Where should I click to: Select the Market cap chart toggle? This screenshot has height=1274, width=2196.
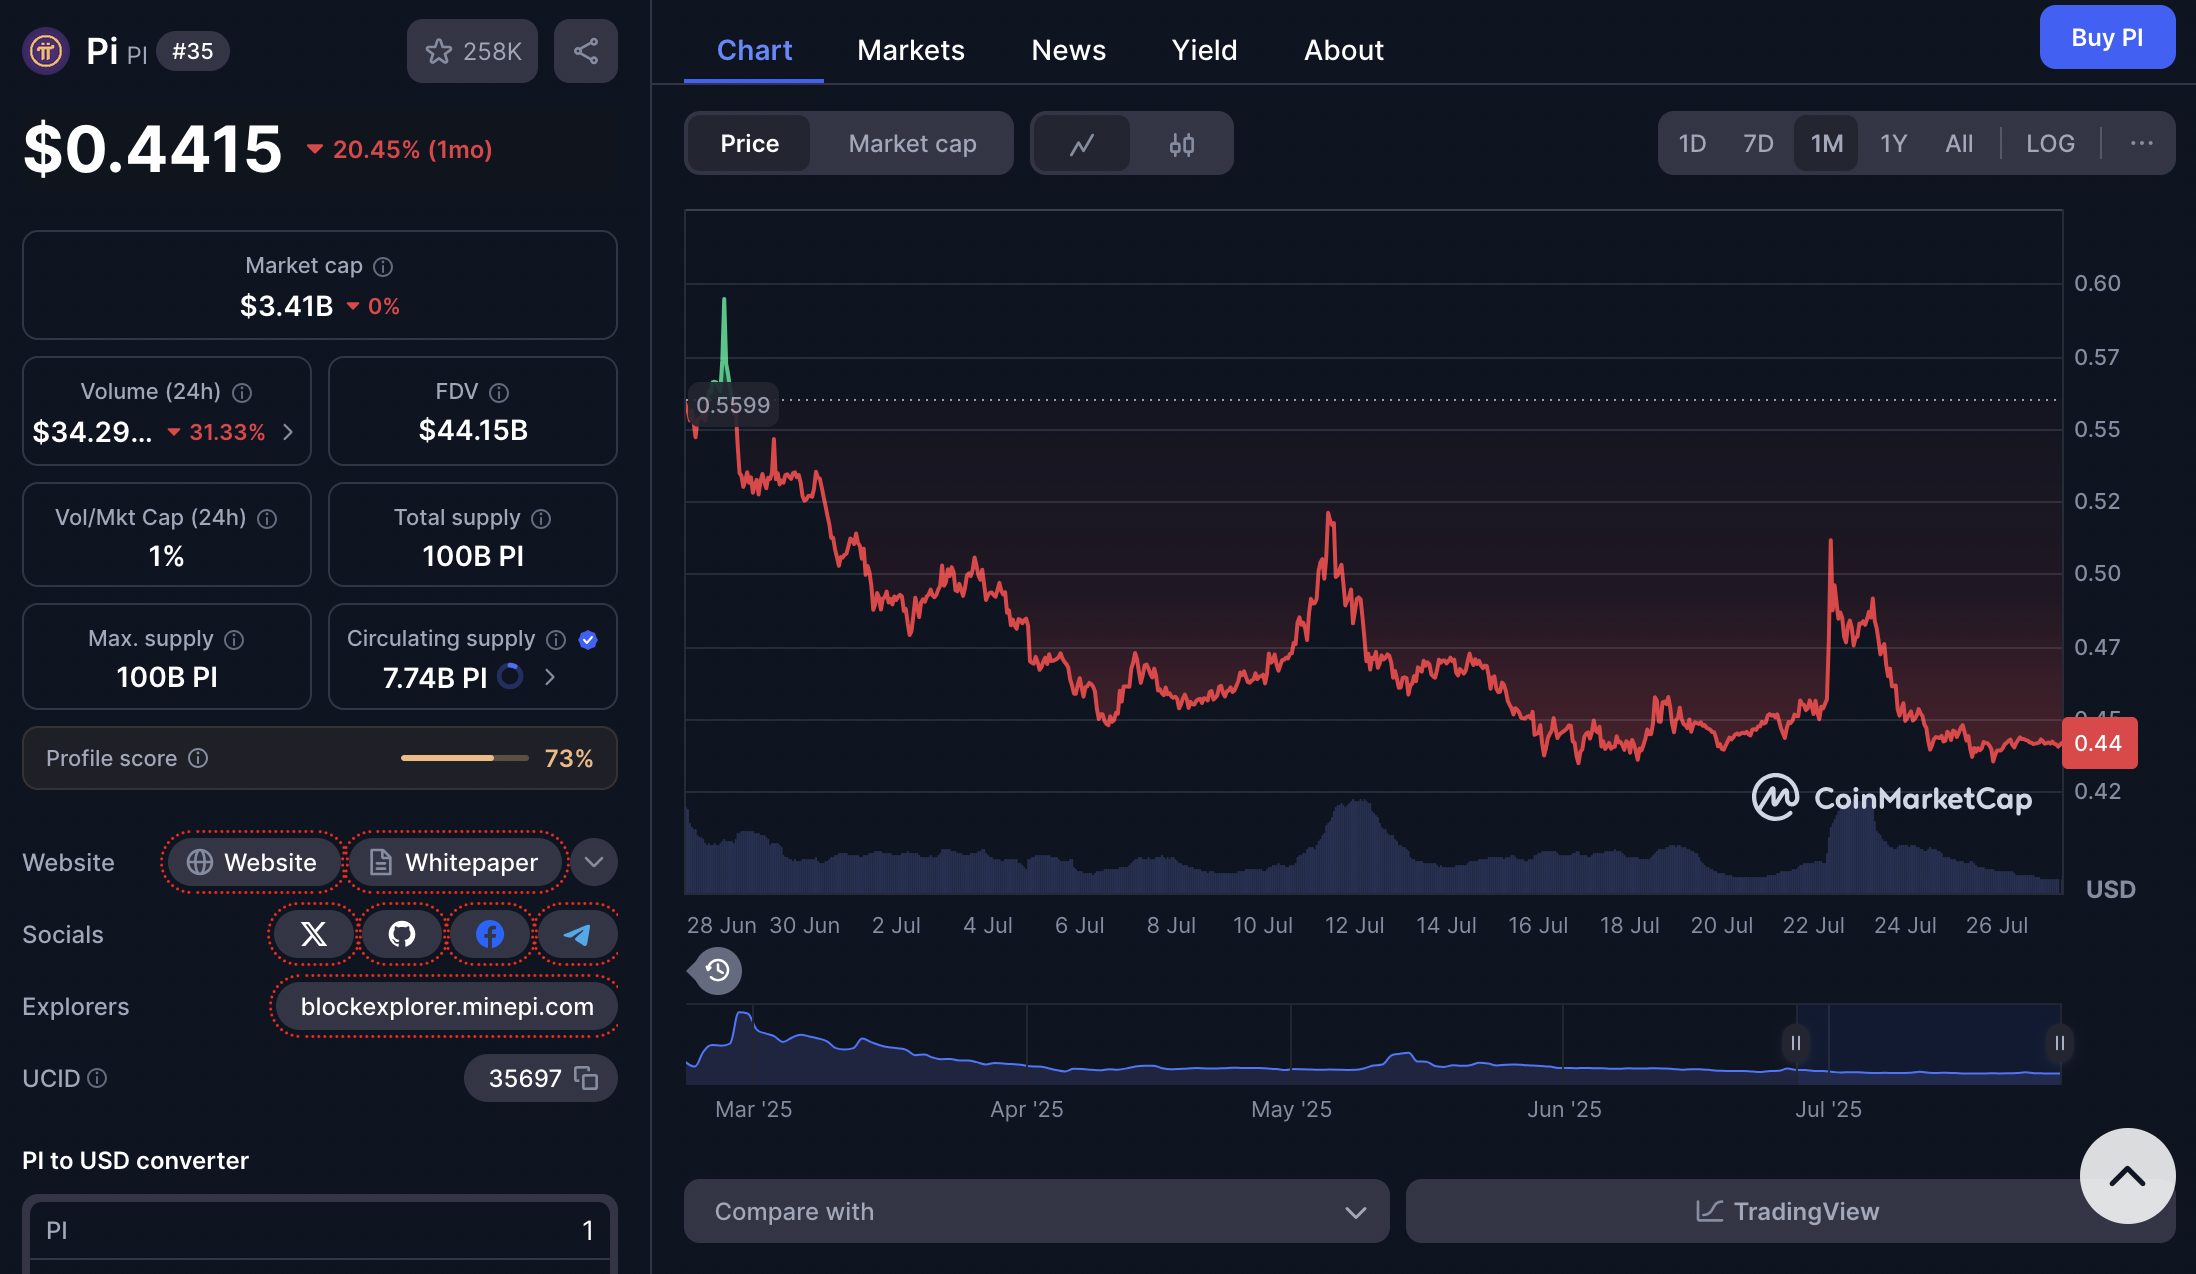(912, 144)
